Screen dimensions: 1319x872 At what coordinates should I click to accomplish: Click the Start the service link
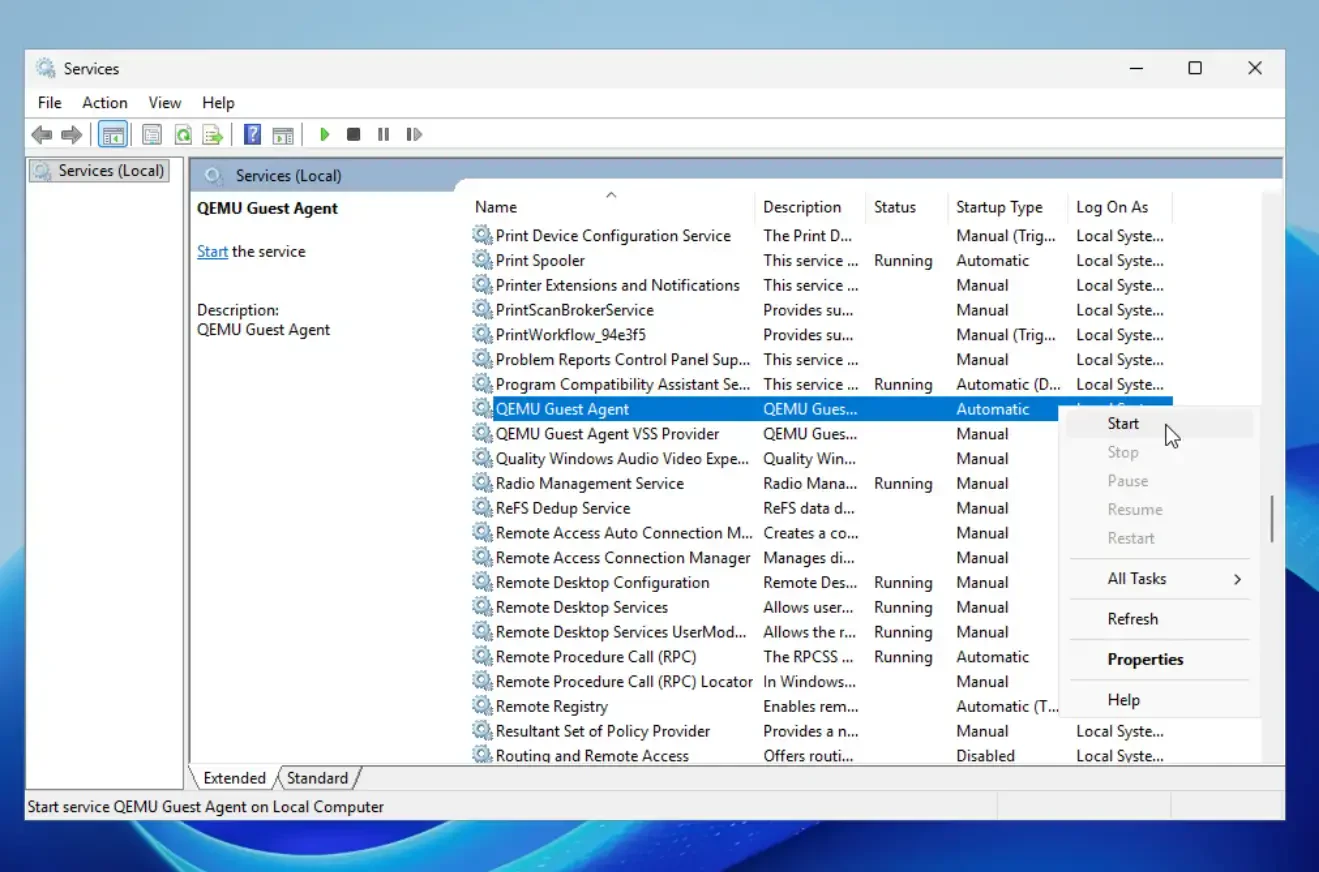212,252
